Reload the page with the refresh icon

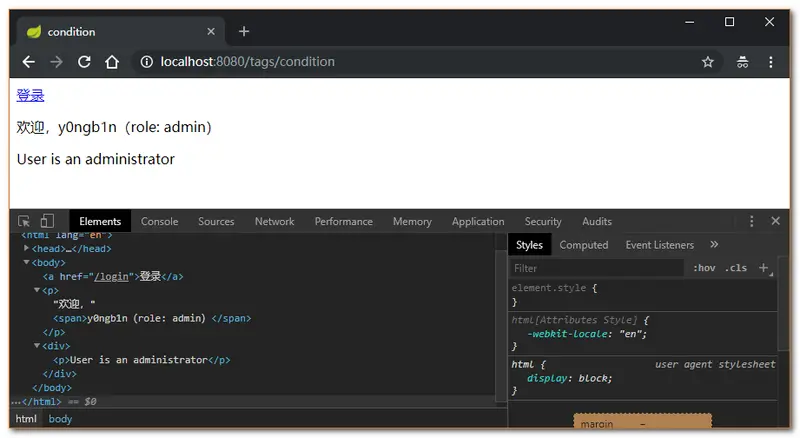(x=85, y=62)
